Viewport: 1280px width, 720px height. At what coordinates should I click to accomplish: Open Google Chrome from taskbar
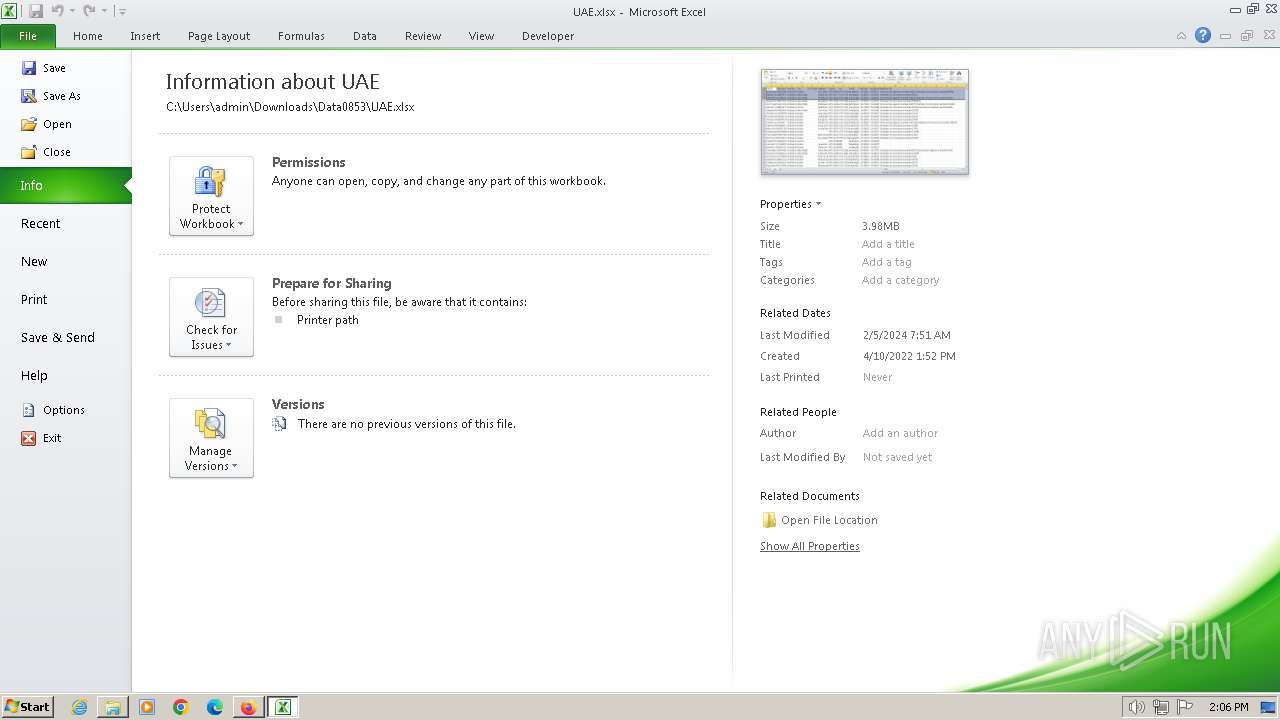[x=181, y=707]
